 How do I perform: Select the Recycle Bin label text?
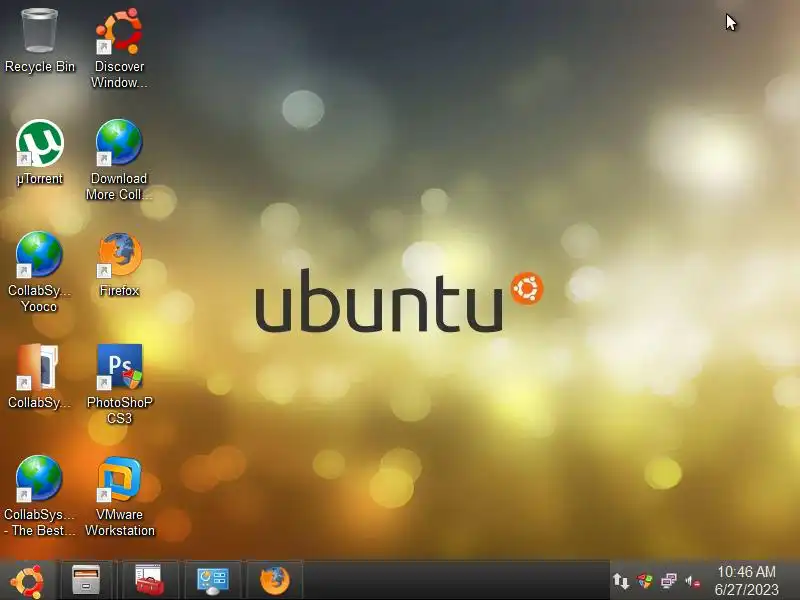tap(40, 67)
